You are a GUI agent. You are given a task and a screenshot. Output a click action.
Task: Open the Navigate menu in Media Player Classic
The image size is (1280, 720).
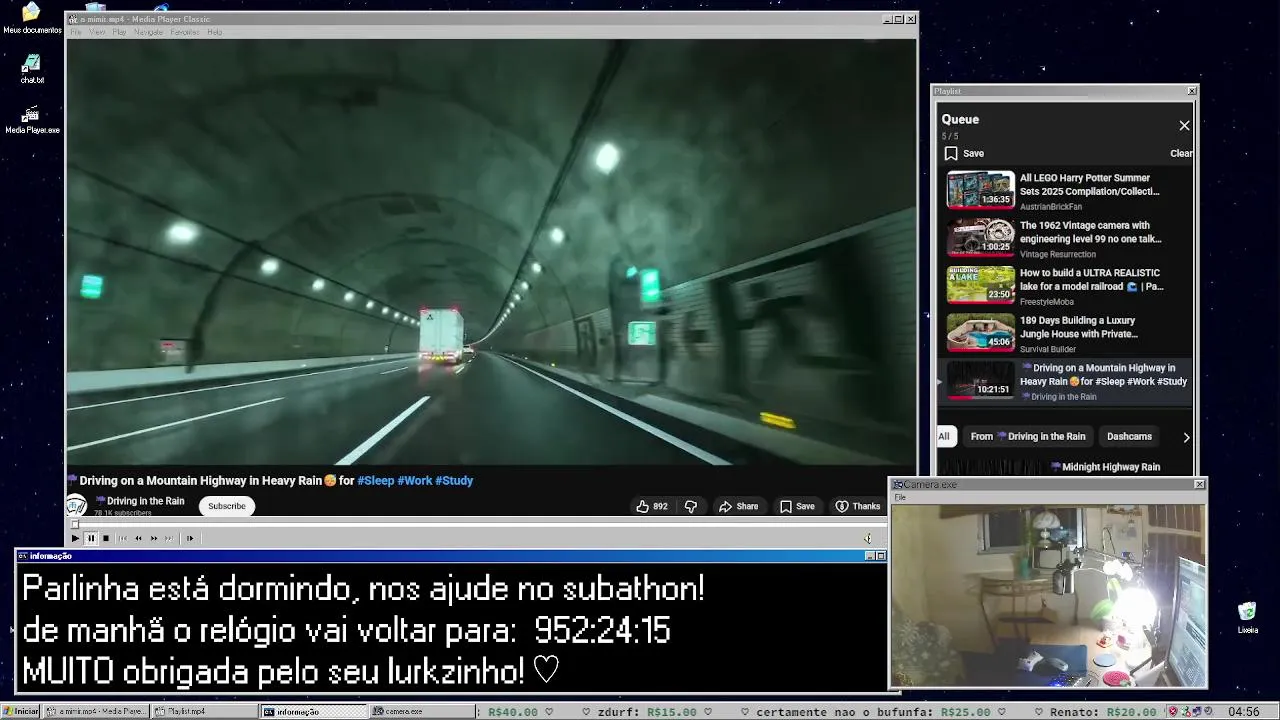148,32
